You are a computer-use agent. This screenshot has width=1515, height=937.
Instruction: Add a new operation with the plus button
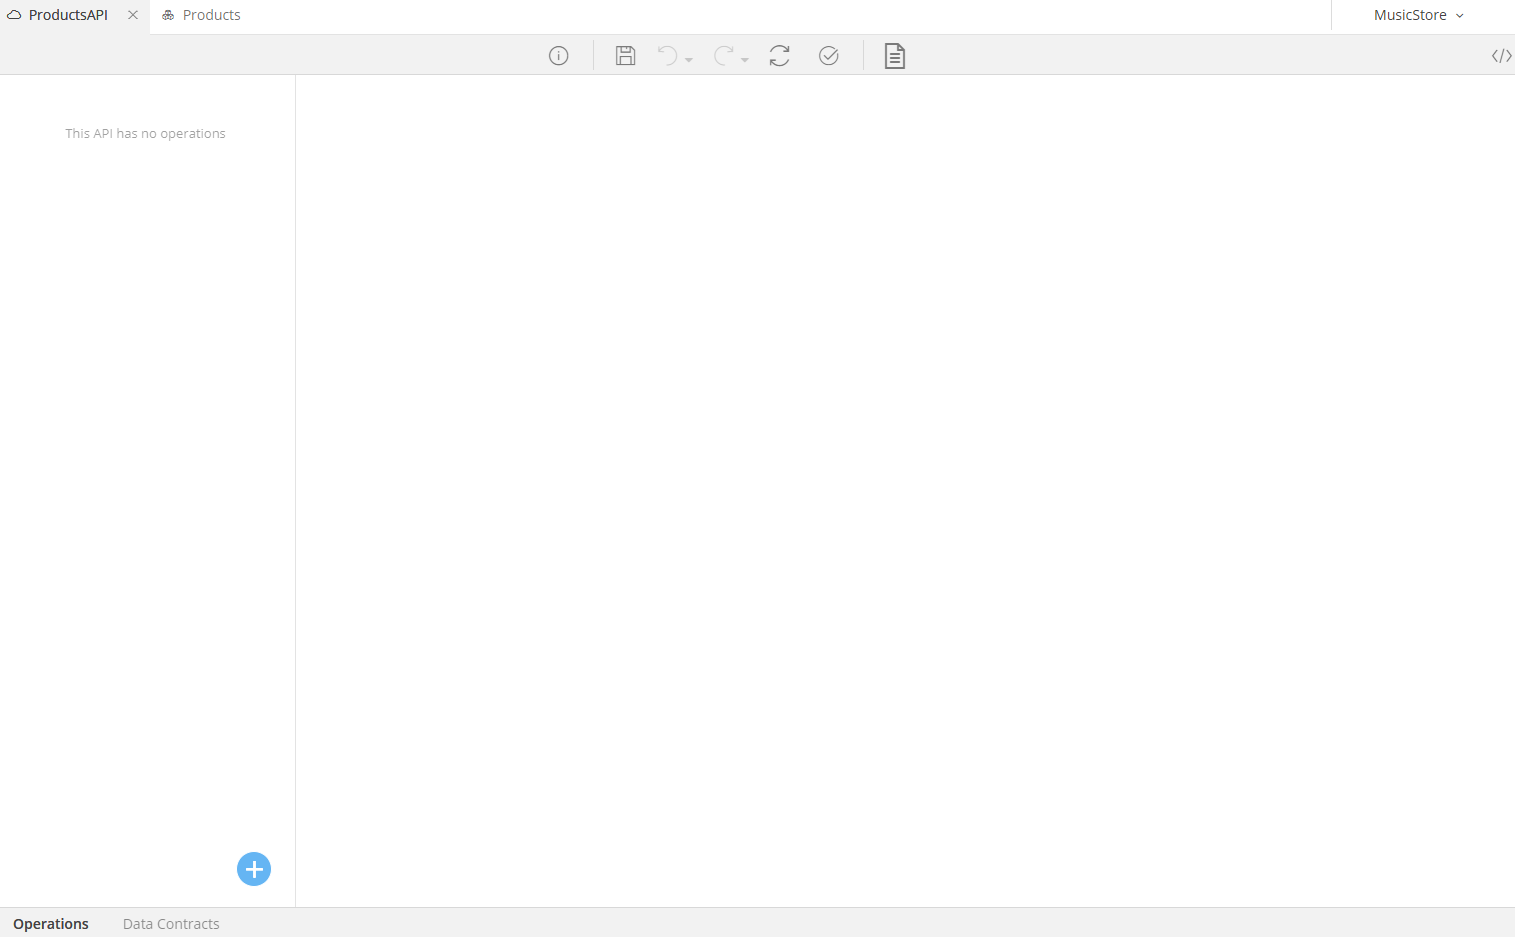point(253,869)
